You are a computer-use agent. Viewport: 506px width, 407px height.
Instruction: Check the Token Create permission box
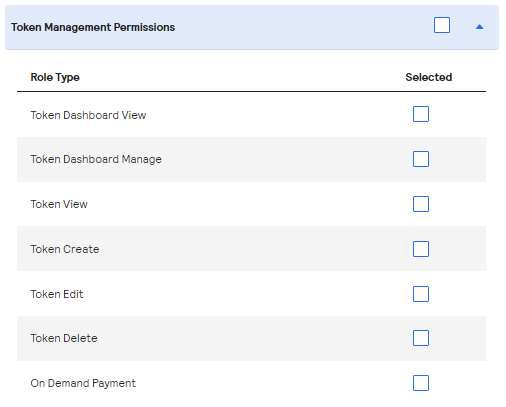click(421, 249)
